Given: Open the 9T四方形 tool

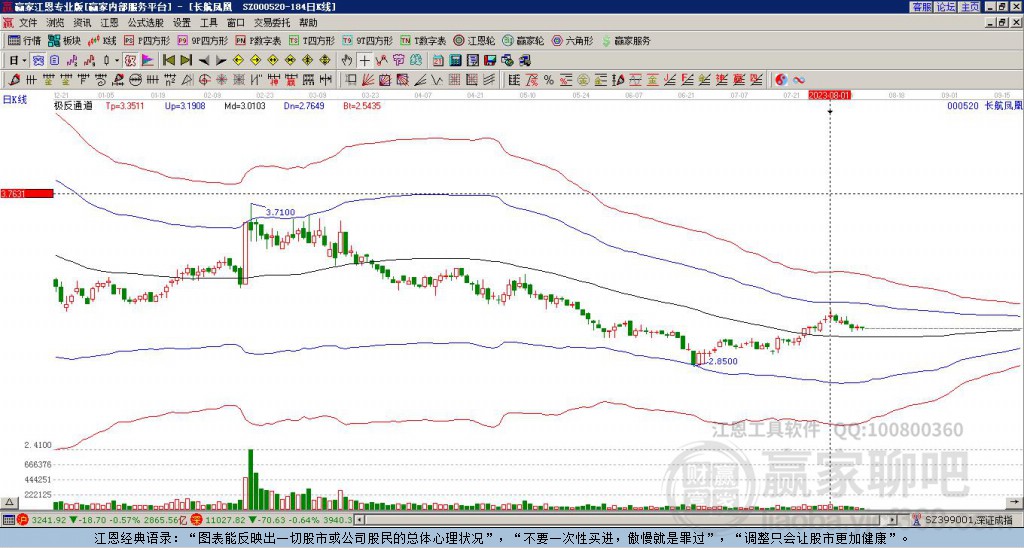Looking at the screenshot, I should (x=367, y=40).
